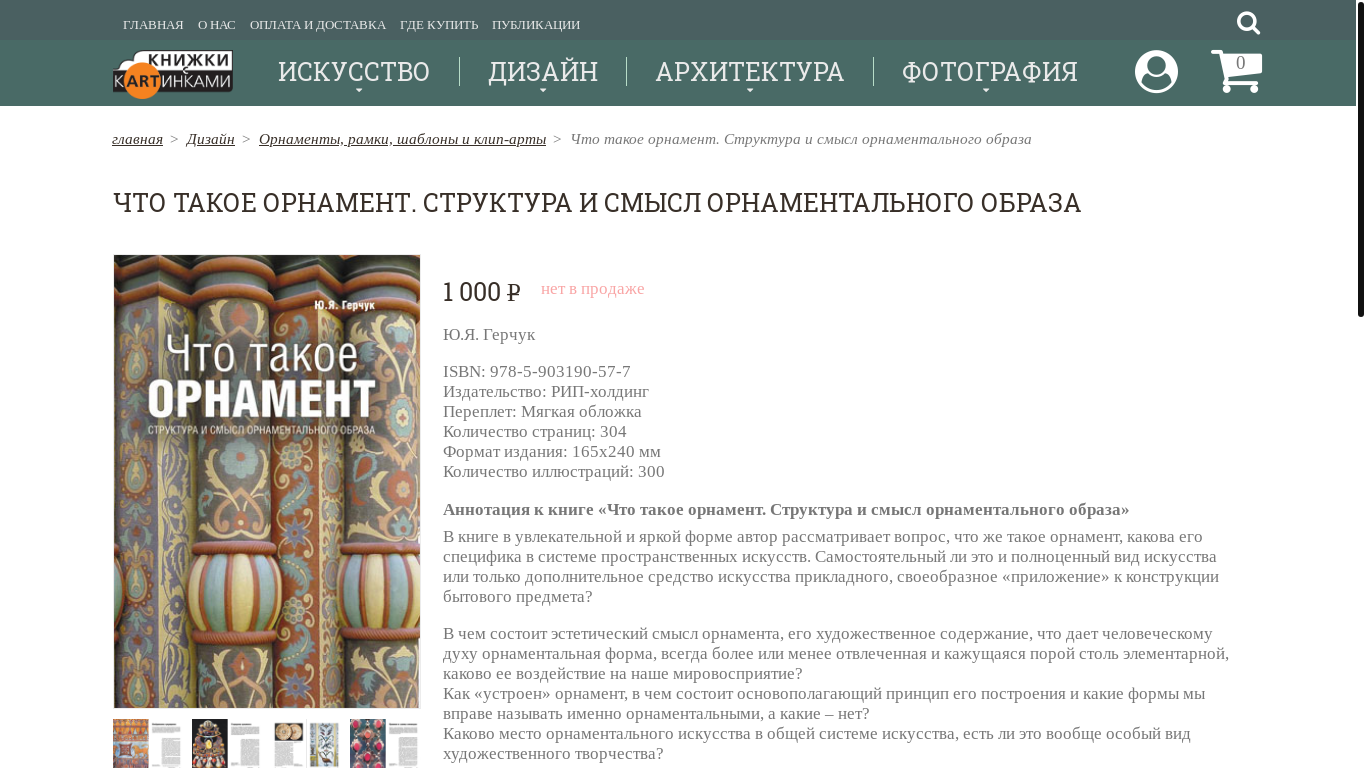
Task: Open the Дизайн category
Action: (x=543, y=72)
